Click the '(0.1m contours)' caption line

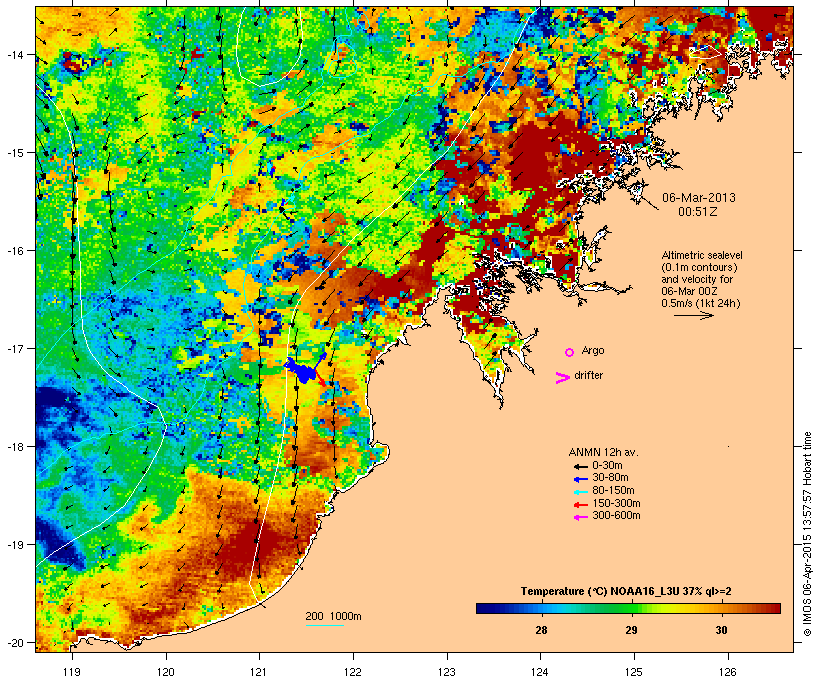[x=699, y=267]
